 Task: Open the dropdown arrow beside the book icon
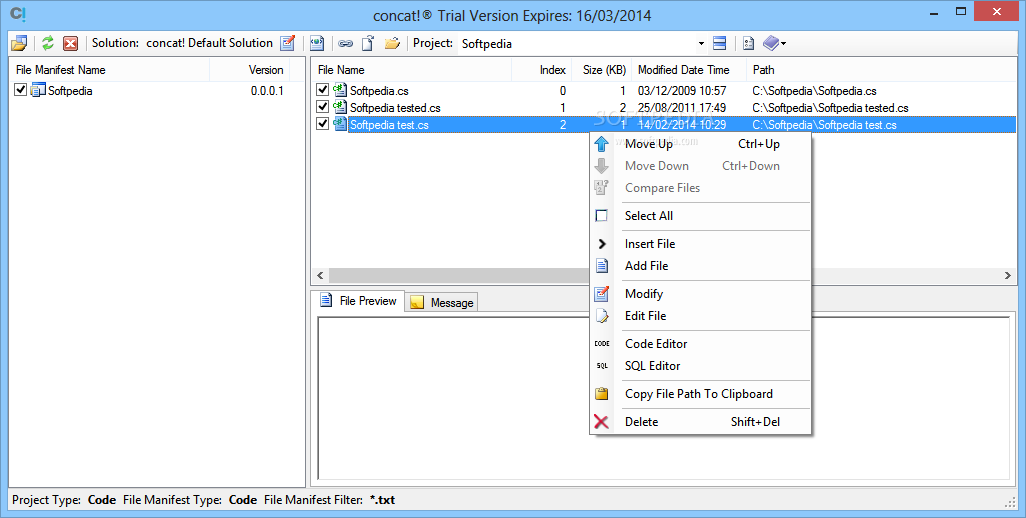(783, 44)
